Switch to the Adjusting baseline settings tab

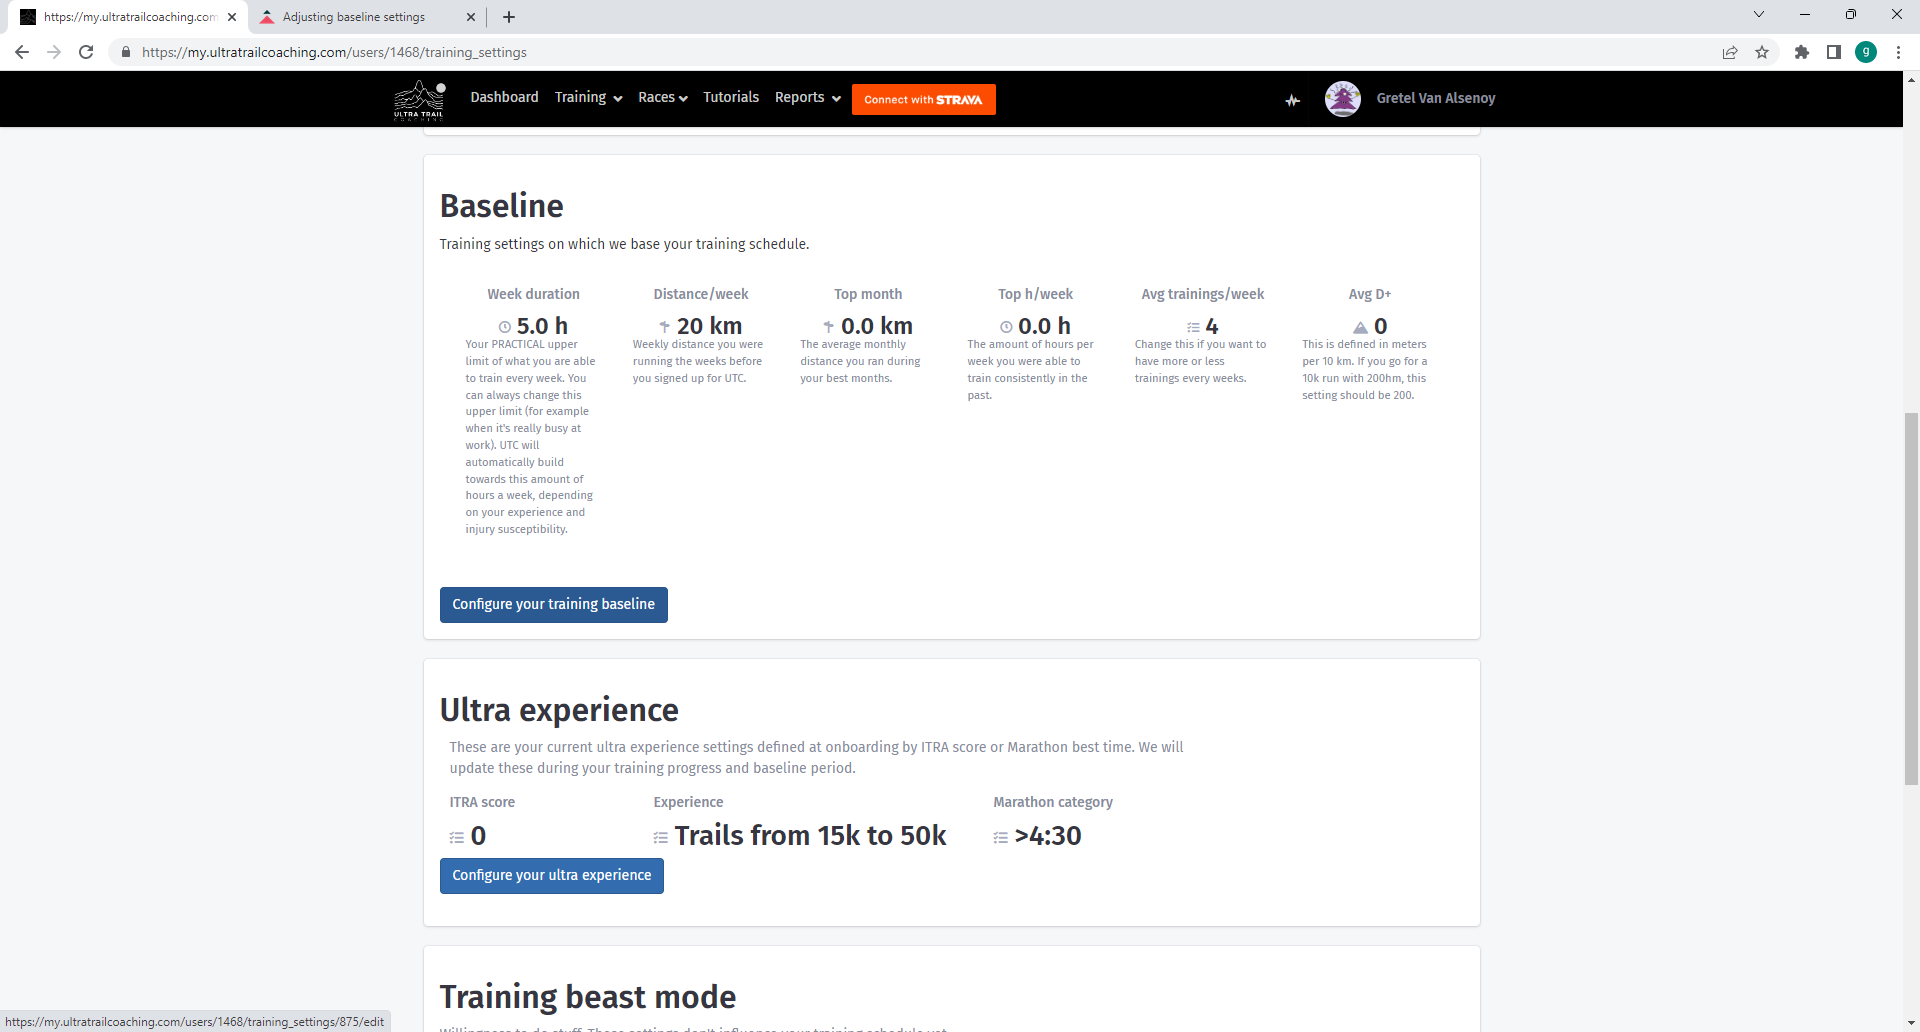click(355, 17)
